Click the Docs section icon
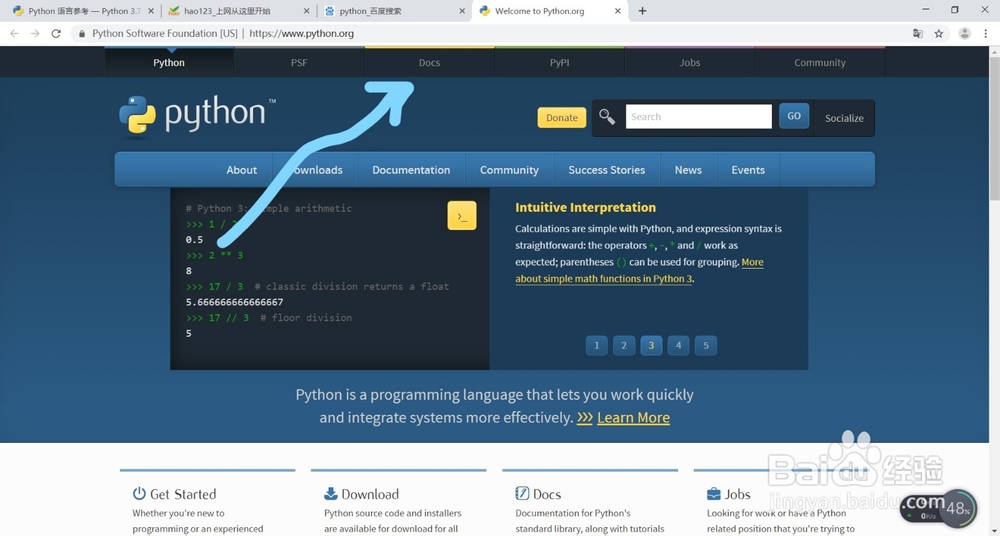The height and width of the screenshot is (536, 1000). [522, 493]
